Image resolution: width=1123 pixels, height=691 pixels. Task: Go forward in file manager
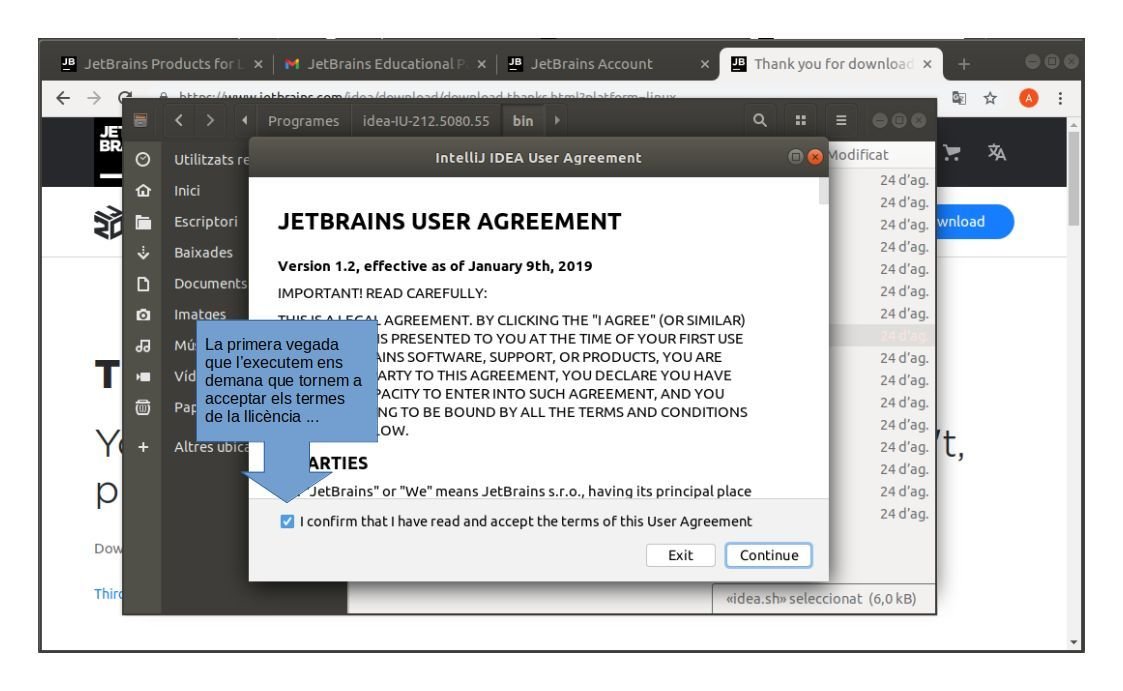click(x=210, y=120)
